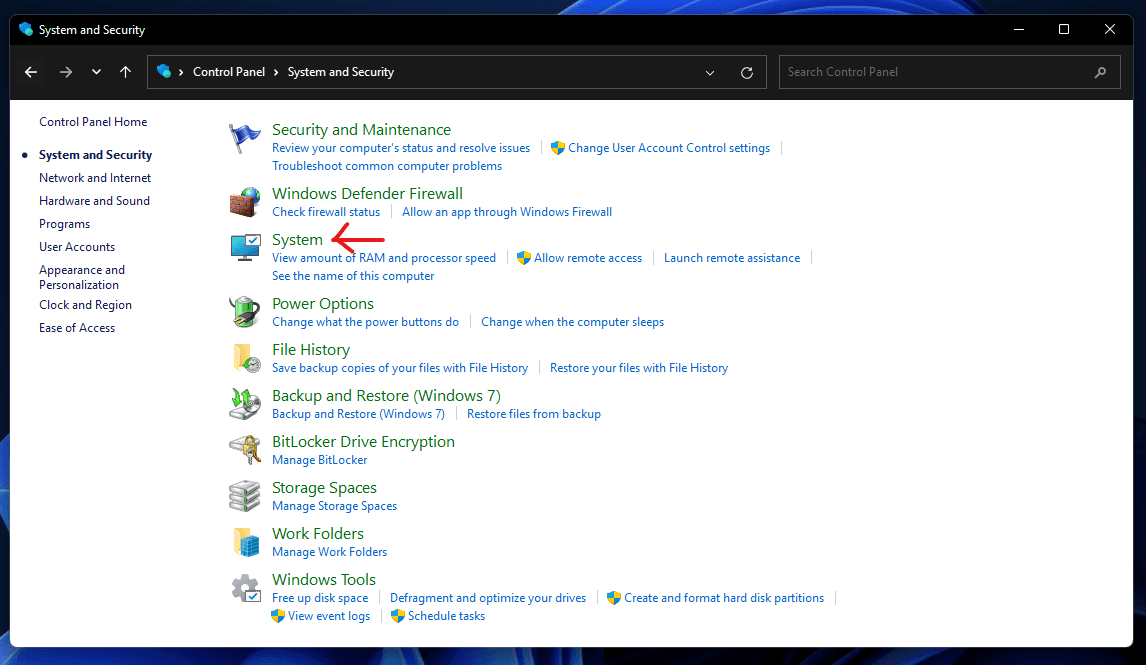Click Schedule tasks
Viewport: 1146px width, 665px height.
tap(447, 617)
